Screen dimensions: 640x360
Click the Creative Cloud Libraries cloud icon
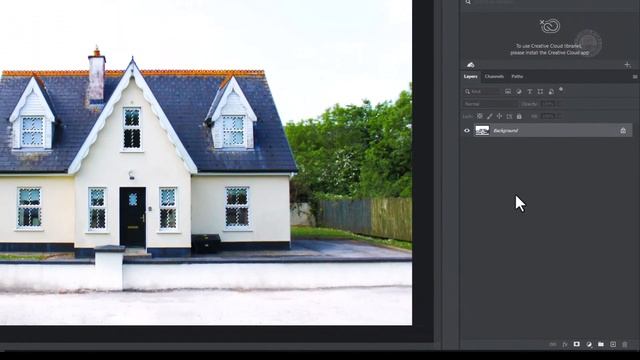click(x=550, y=26)
